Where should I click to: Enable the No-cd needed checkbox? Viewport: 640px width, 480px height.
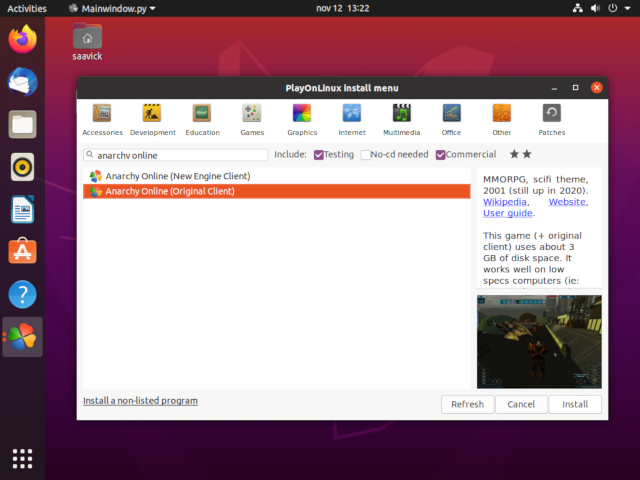coord(365,155)
